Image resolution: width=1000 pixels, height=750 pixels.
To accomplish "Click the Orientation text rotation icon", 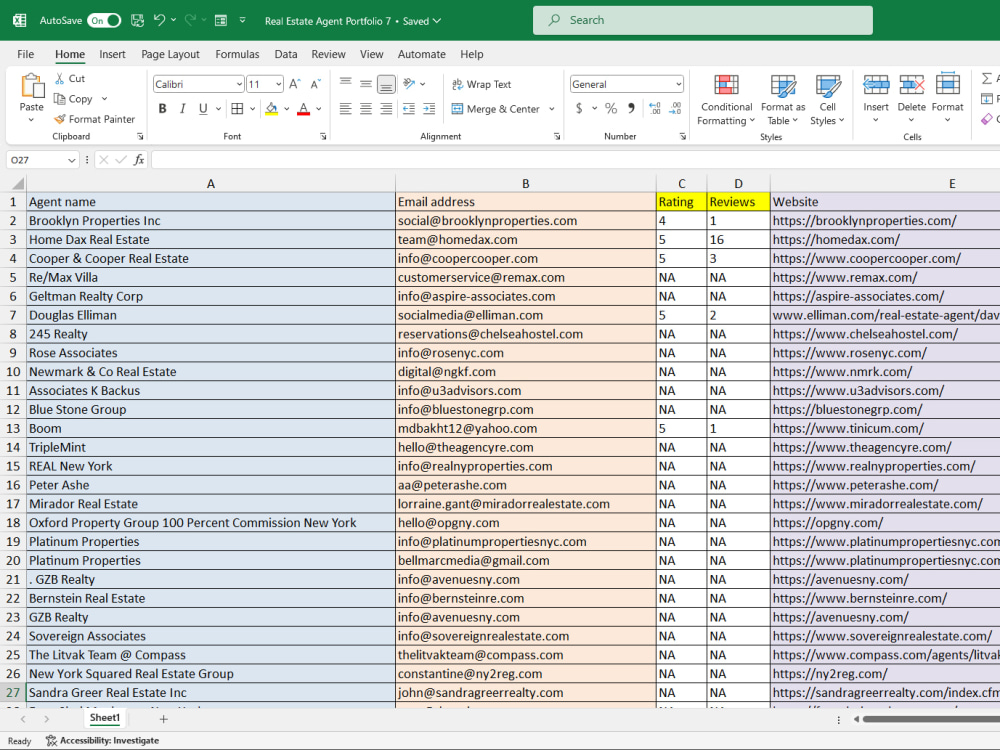I will [409, 84].
